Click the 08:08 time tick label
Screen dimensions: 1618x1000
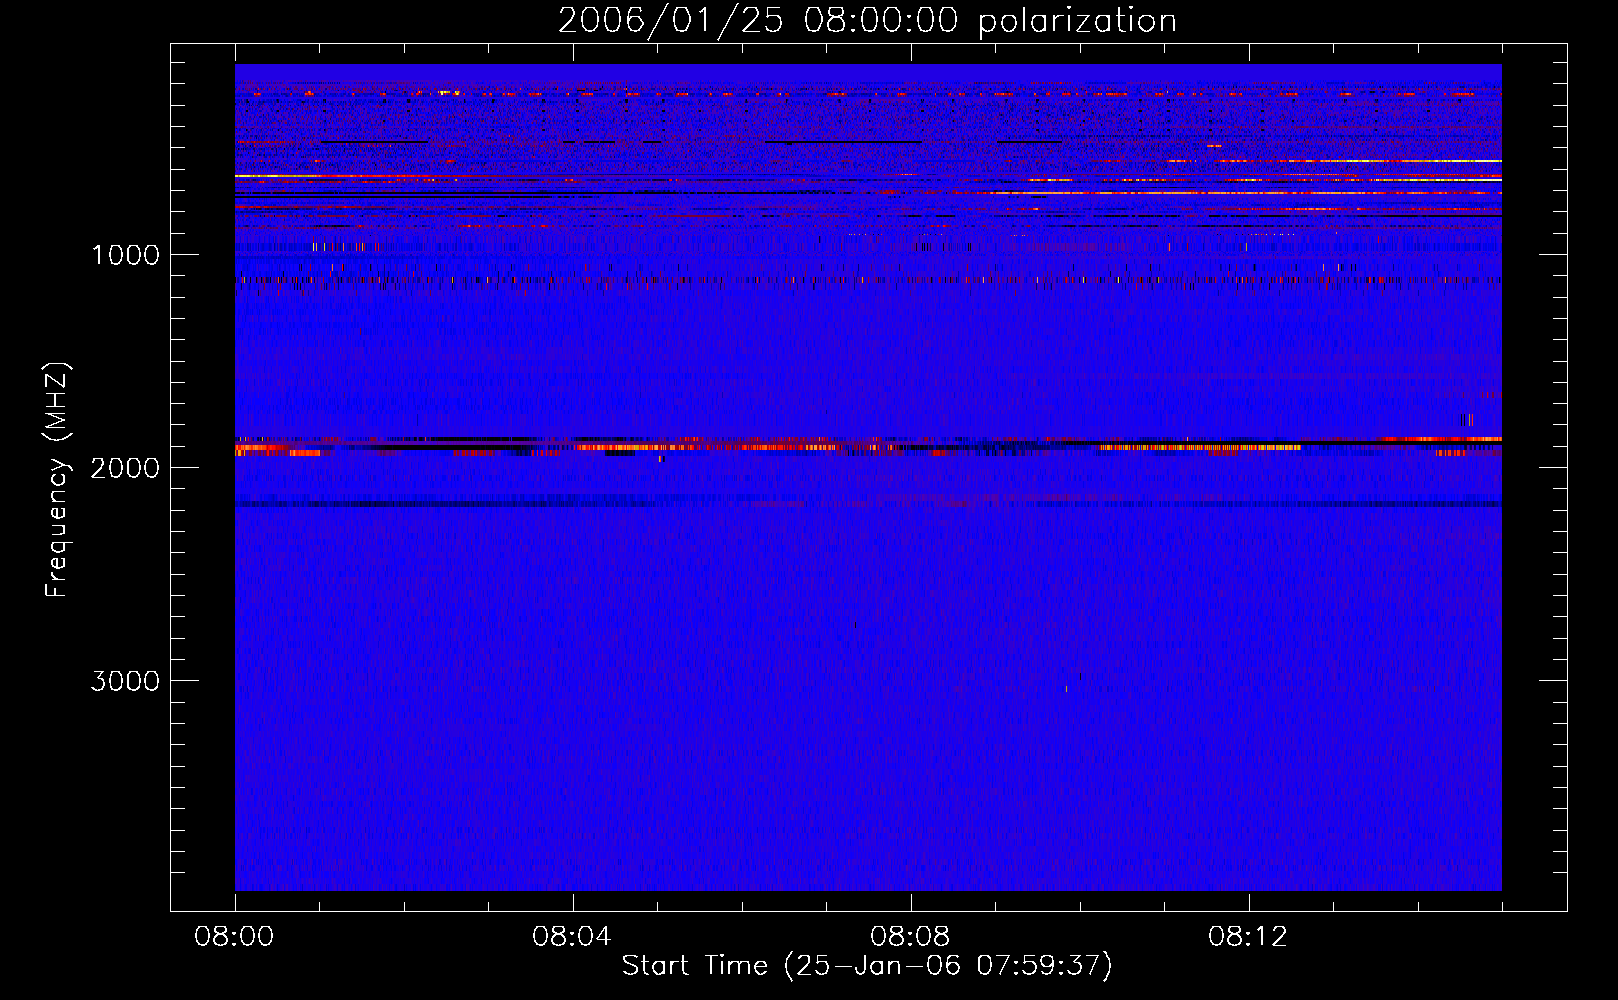coord(910,937)
